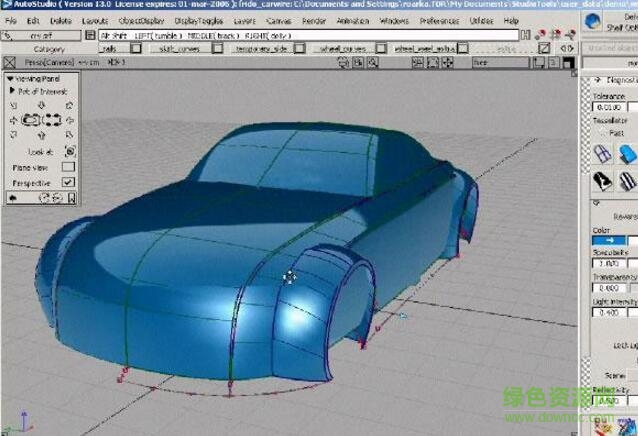The height and width of the screenshot is (436, 638).
Task: Open the 'free' view dropdown field
Action: pos(501,63)
